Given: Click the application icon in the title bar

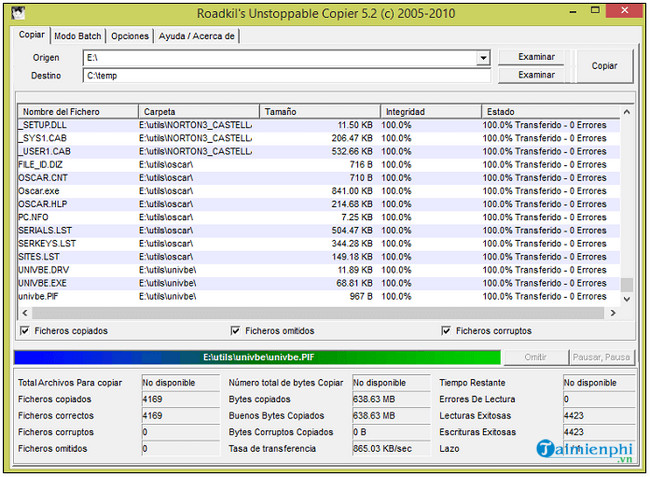Looking at the screenshot, I should tap(18, 13).
